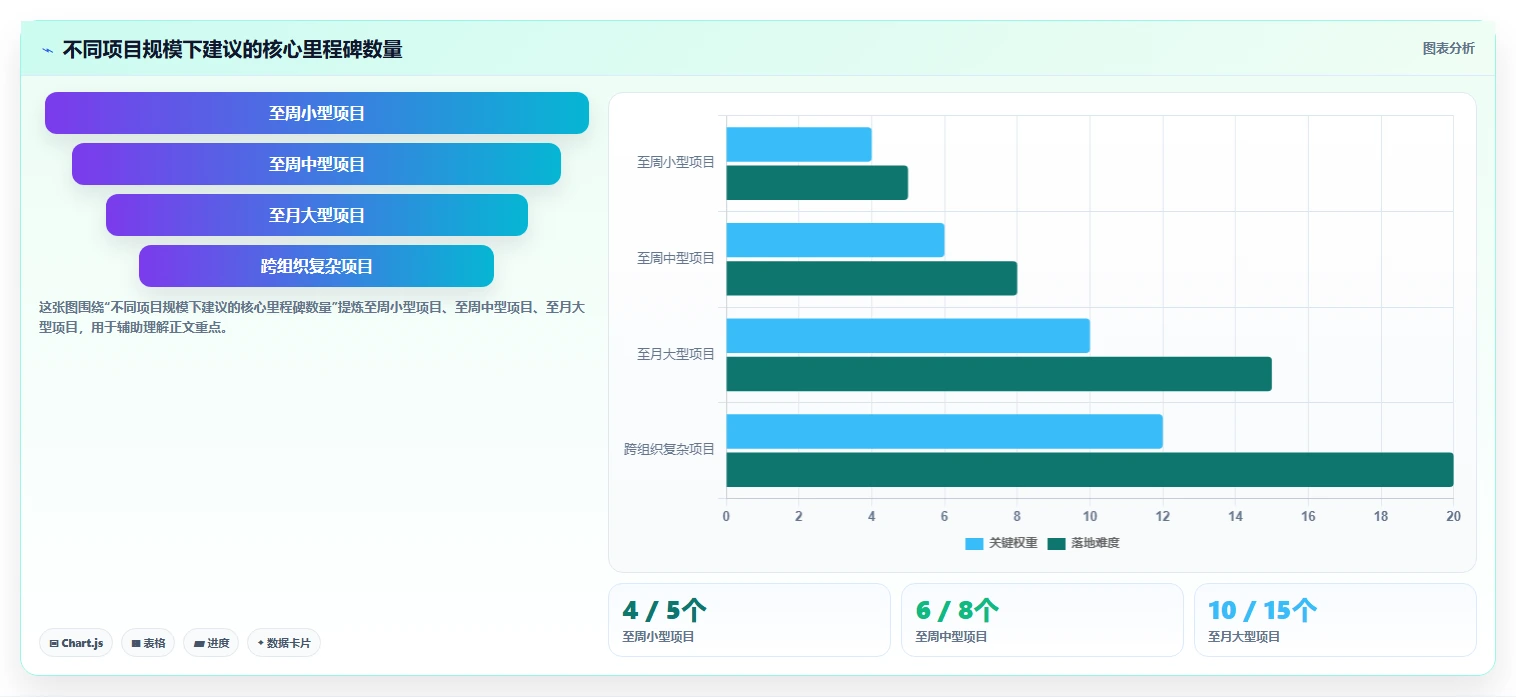Open the 4 / 5个 data card
1516x697 pixels.
749,620
